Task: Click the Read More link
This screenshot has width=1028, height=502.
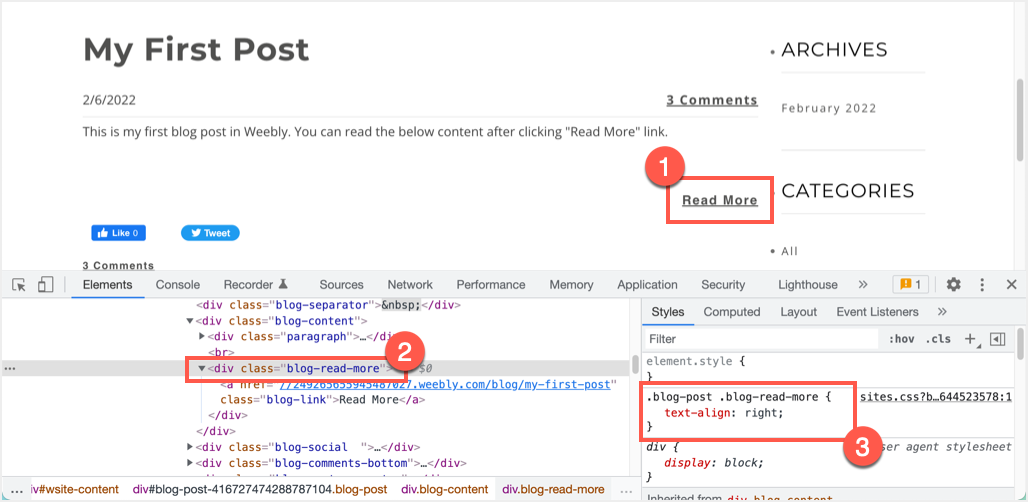Action: pyautogui.click(x=719, y=200)
